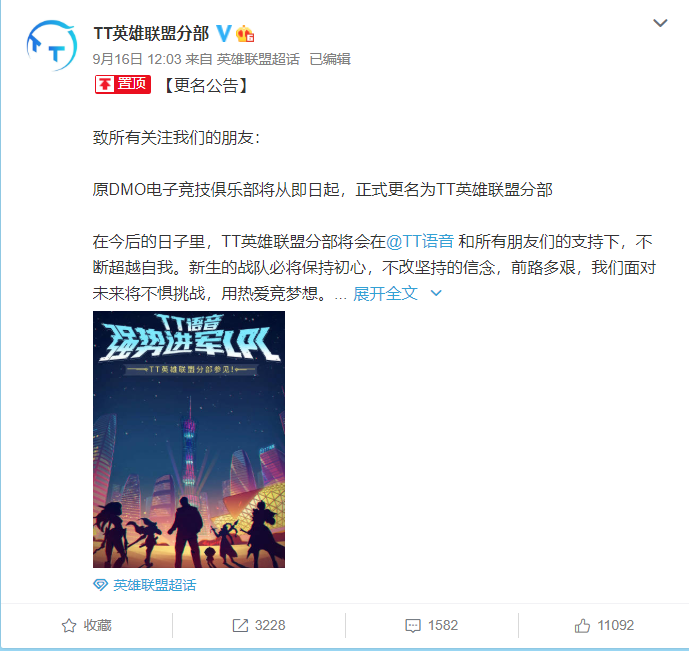Click the post timestamp 9月16日 12:03
The width and height of the screenshot is (689, 651).
(137, 59)
